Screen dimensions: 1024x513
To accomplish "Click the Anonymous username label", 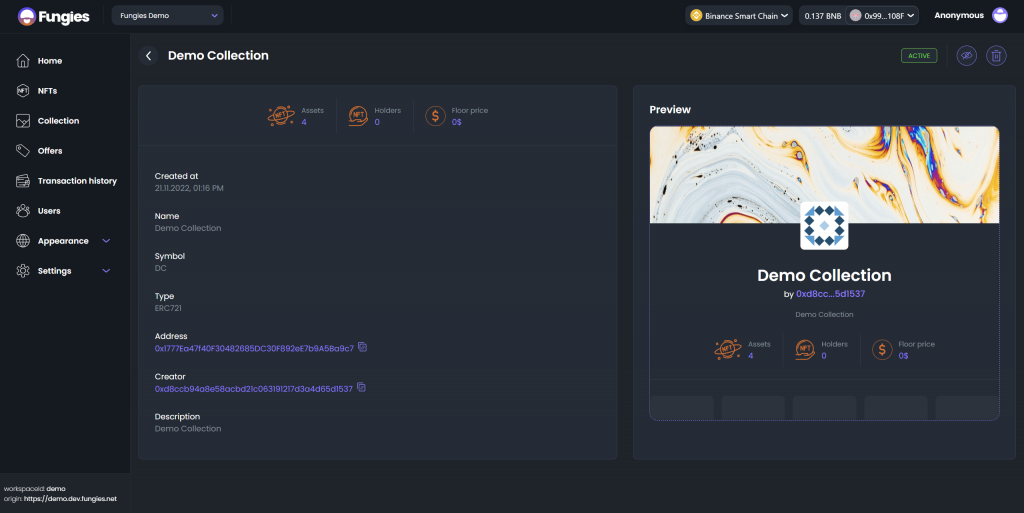I will pos(959,15).
